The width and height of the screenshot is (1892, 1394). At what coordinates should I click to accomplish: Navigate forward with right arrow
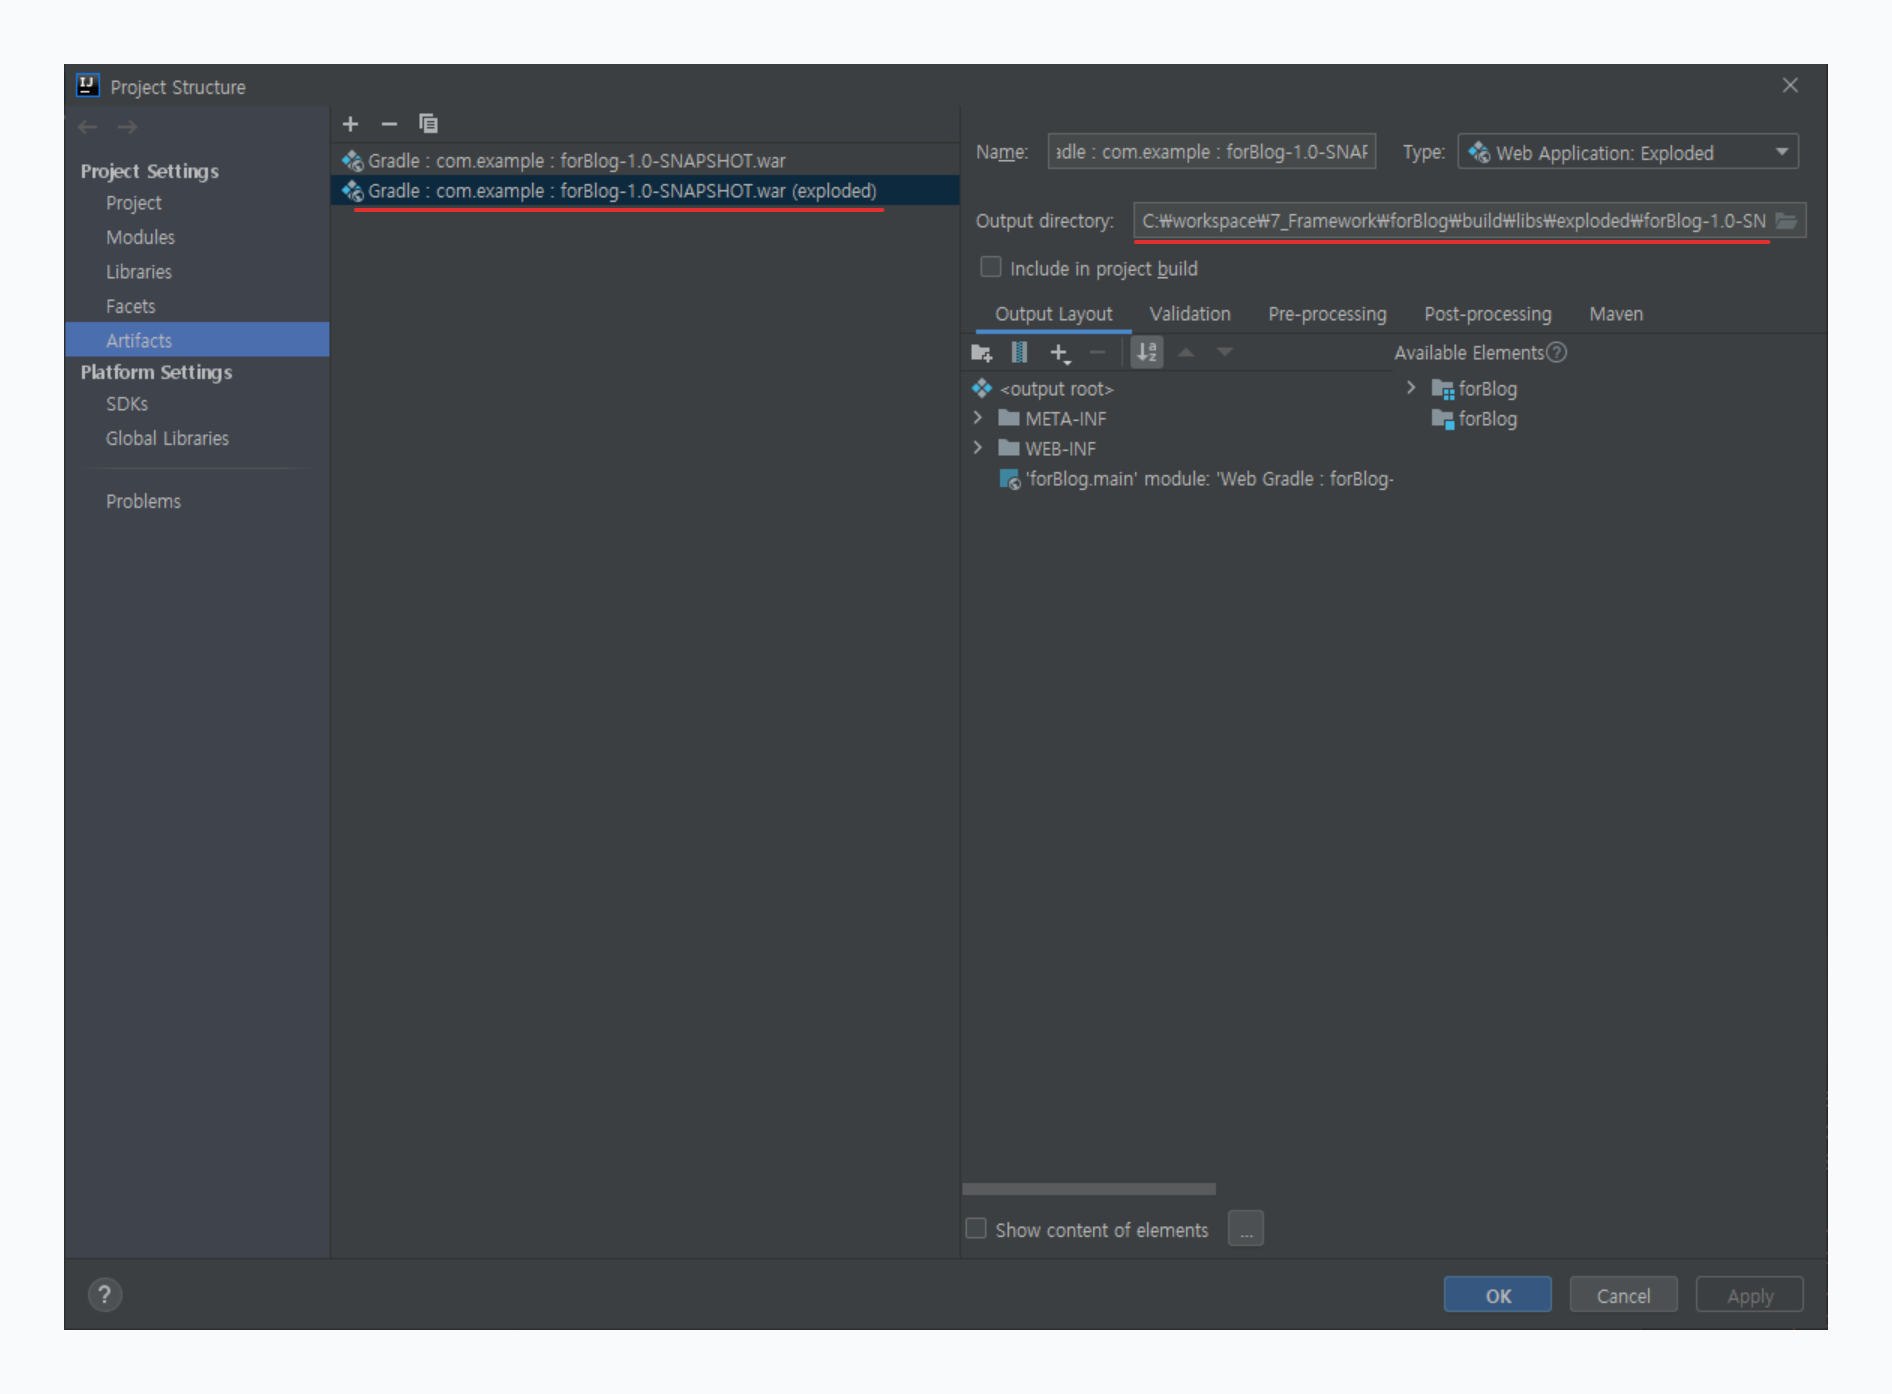pyautogui.click(x=127, y=127)
